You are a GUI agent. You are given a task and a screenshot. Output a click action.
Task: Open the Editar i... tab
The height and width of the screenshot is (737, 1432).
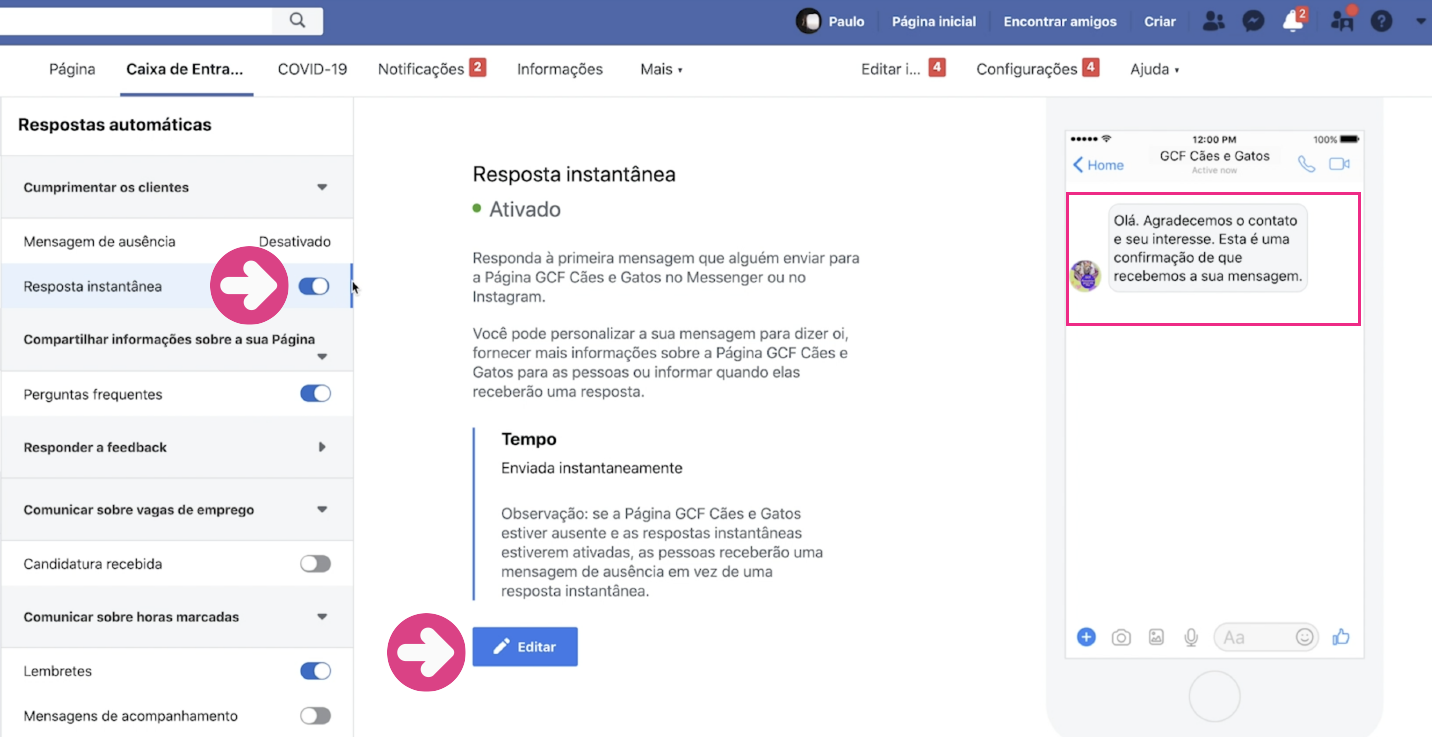tap(903, 69)
